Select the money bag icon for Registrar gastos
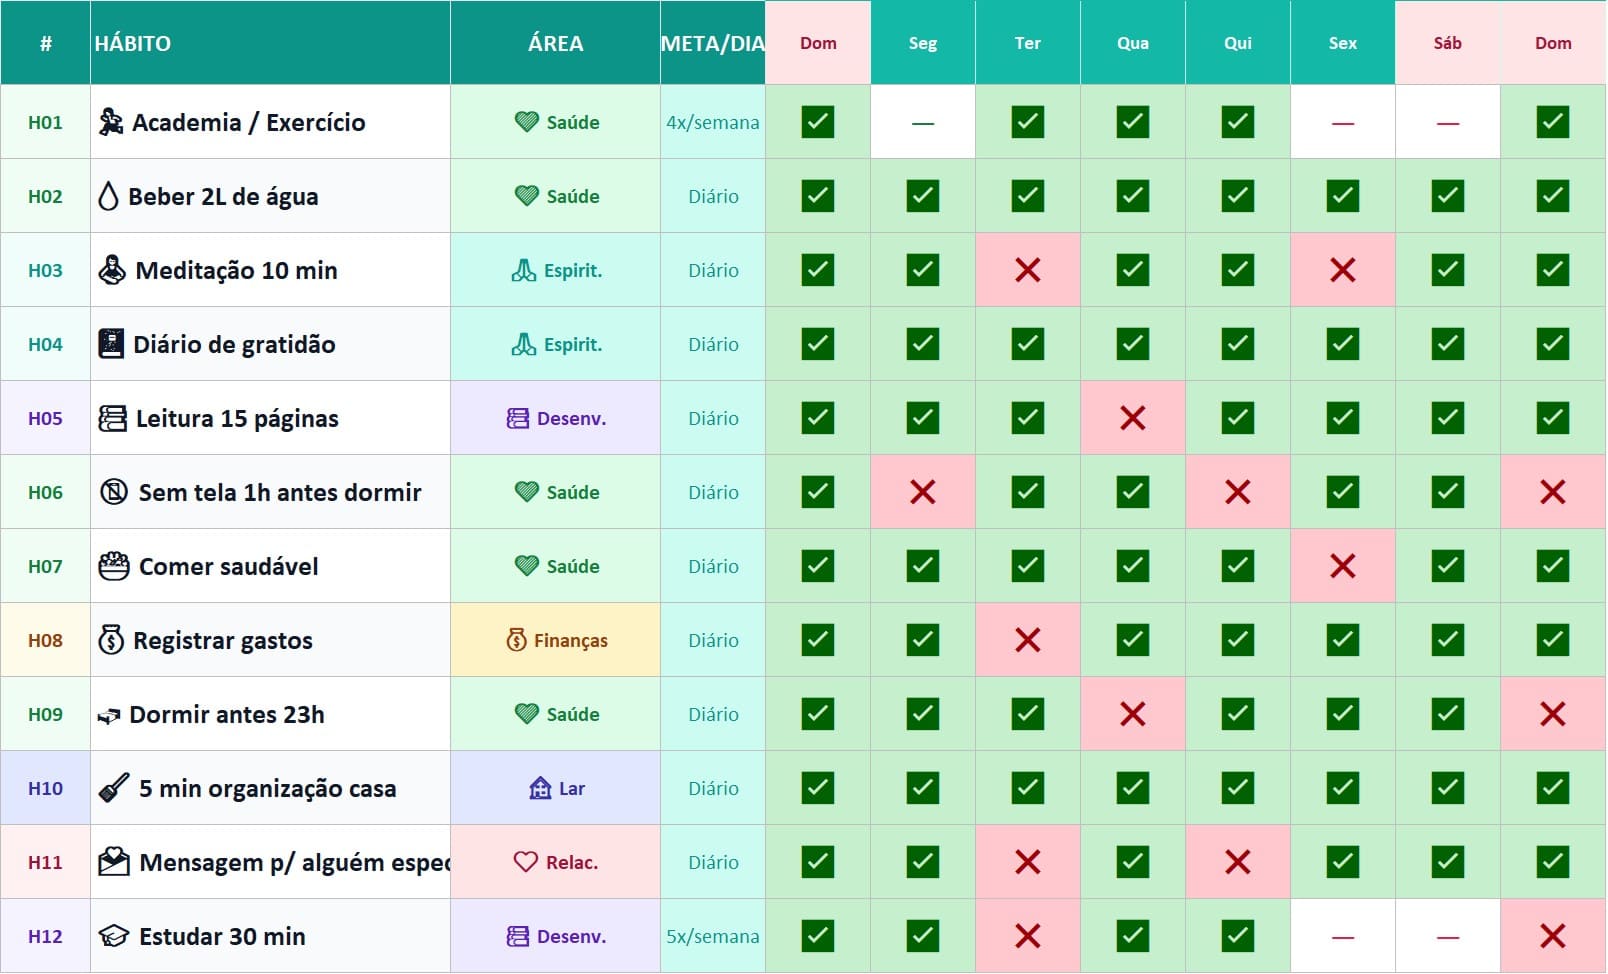 click(111, 640)
